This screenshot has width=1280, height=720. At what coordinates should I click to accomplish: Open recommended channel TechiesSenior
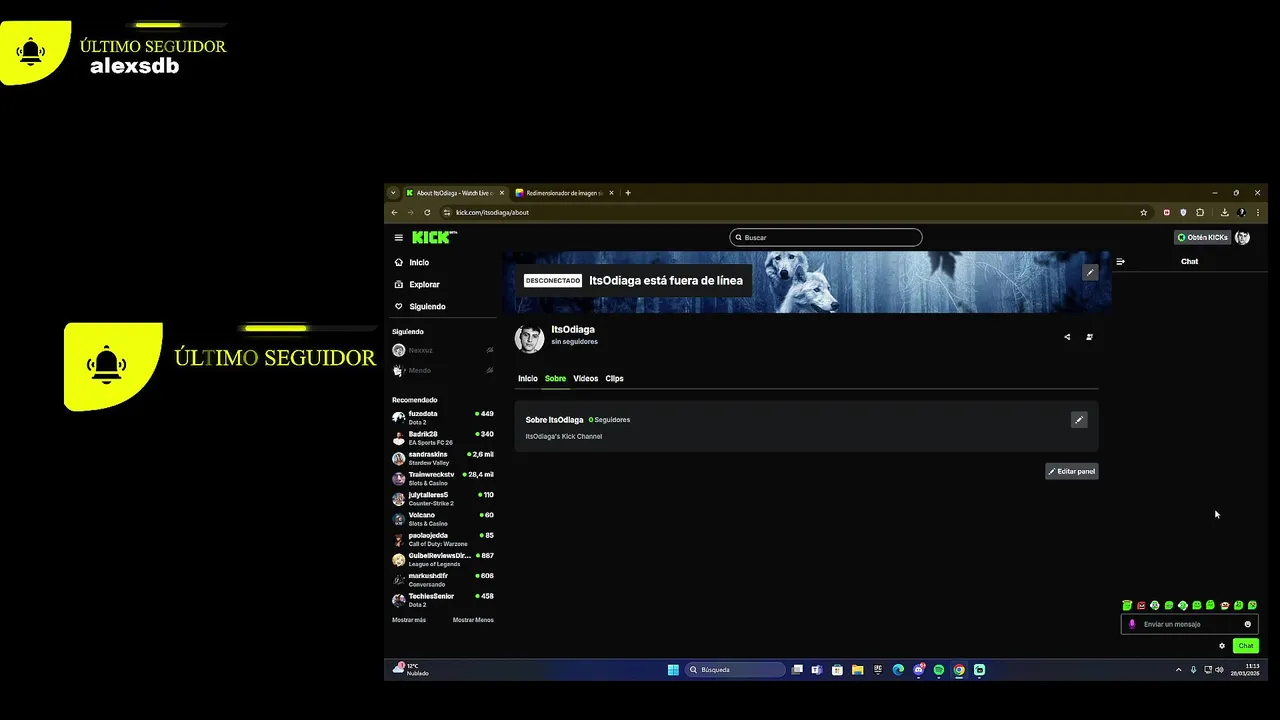[x=443, y=600]
